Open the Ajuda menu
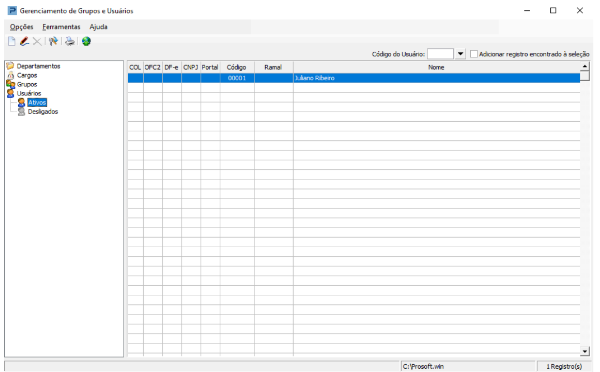 tap(98, 27)
